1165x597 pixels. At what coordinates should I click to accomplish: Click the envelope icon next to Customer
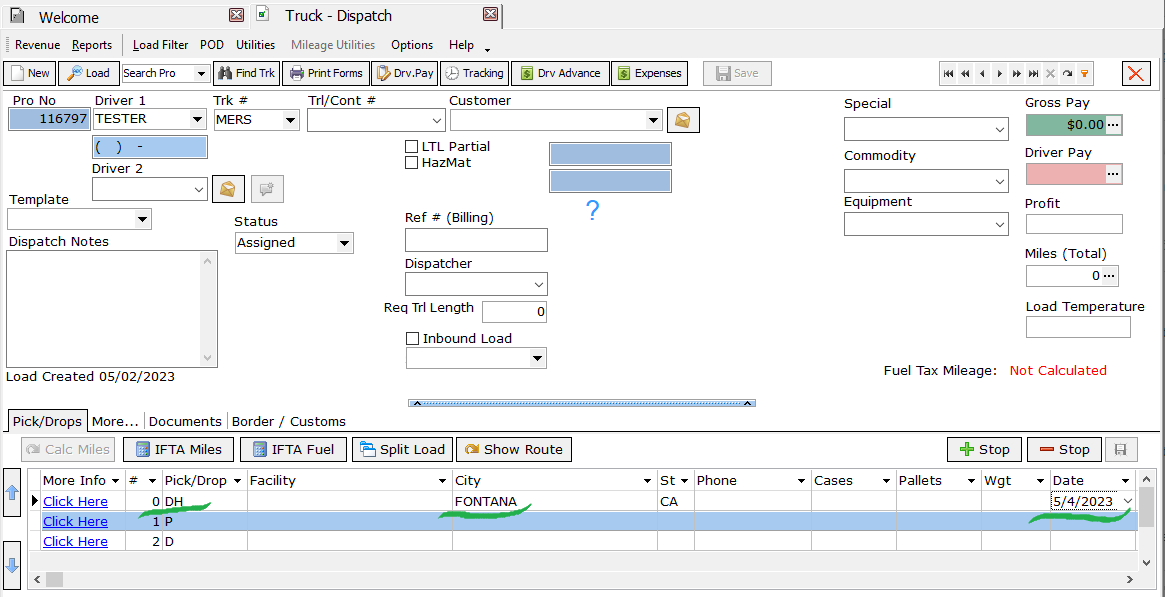pyautogui.click(x=683, y=120)
